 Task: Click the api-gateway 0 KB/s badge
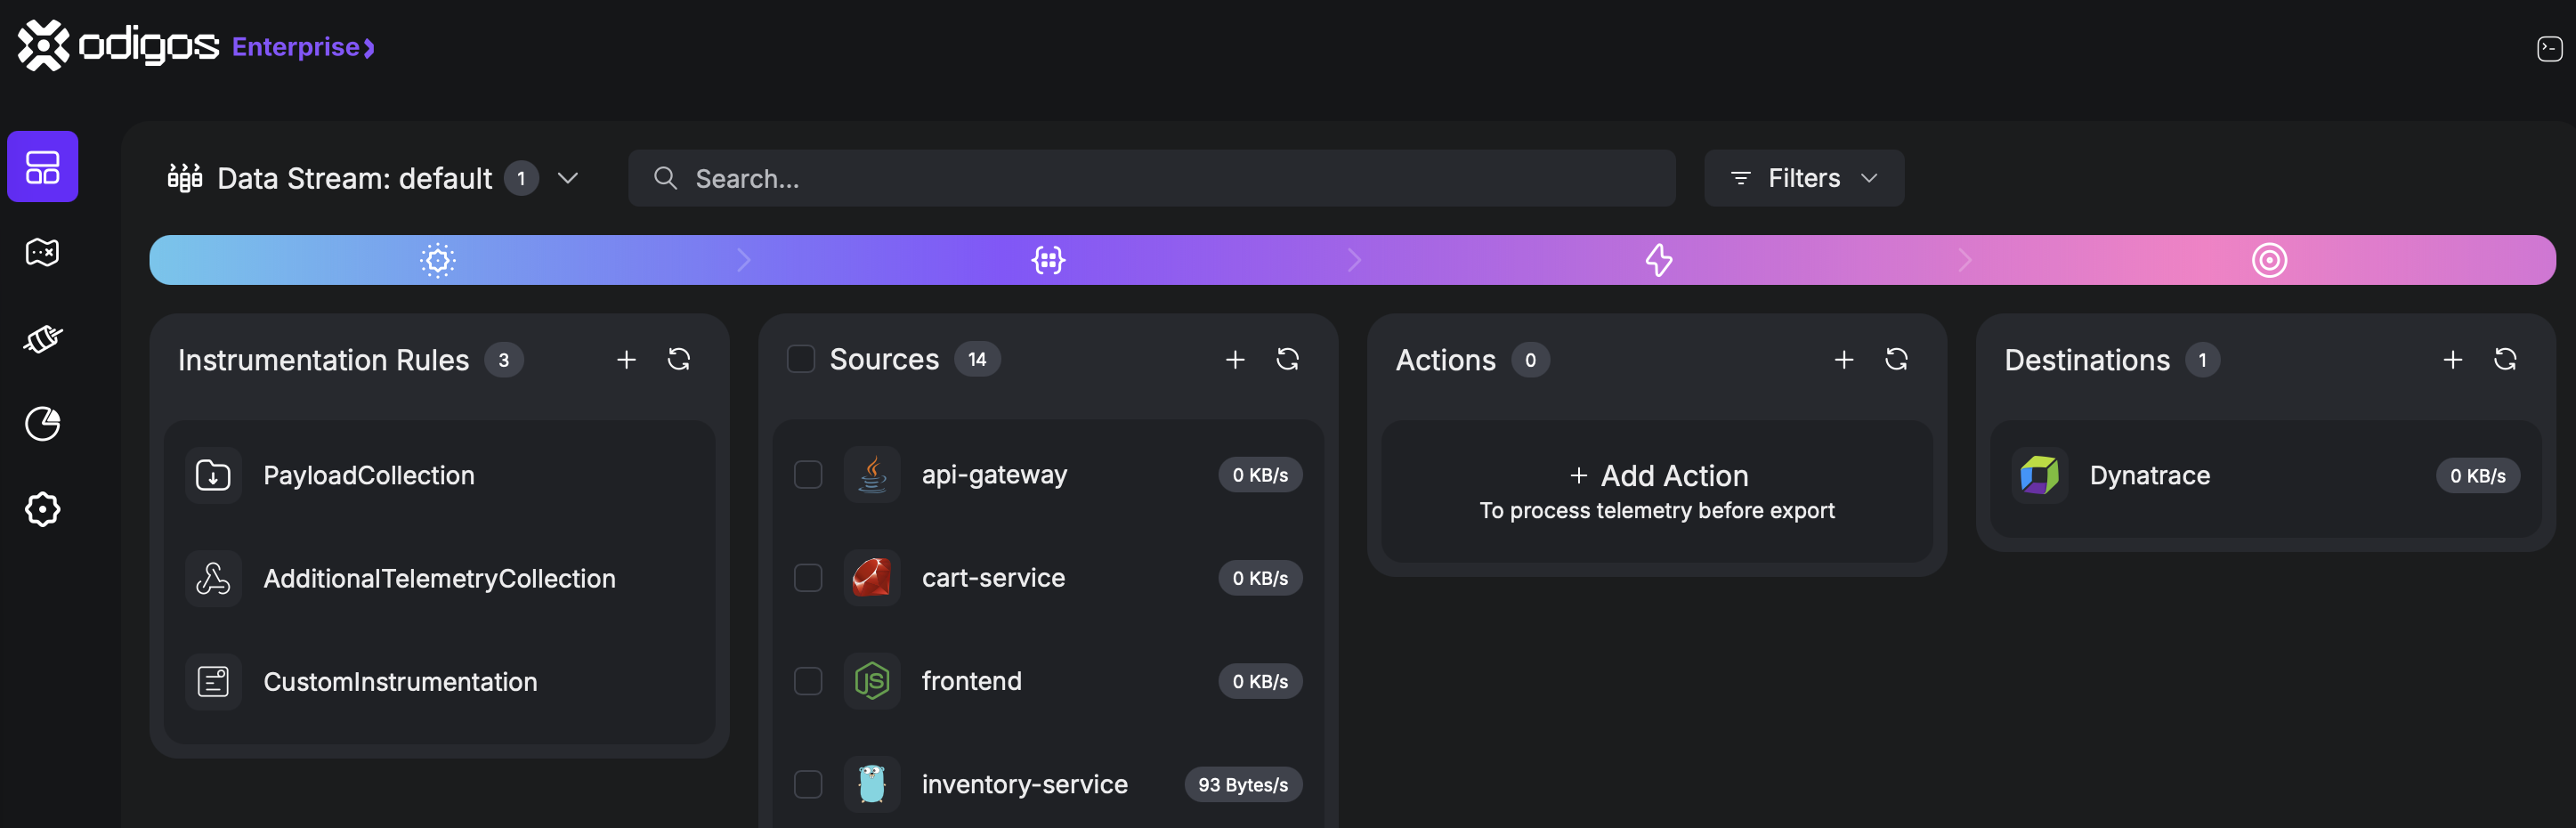(1260, 475)
